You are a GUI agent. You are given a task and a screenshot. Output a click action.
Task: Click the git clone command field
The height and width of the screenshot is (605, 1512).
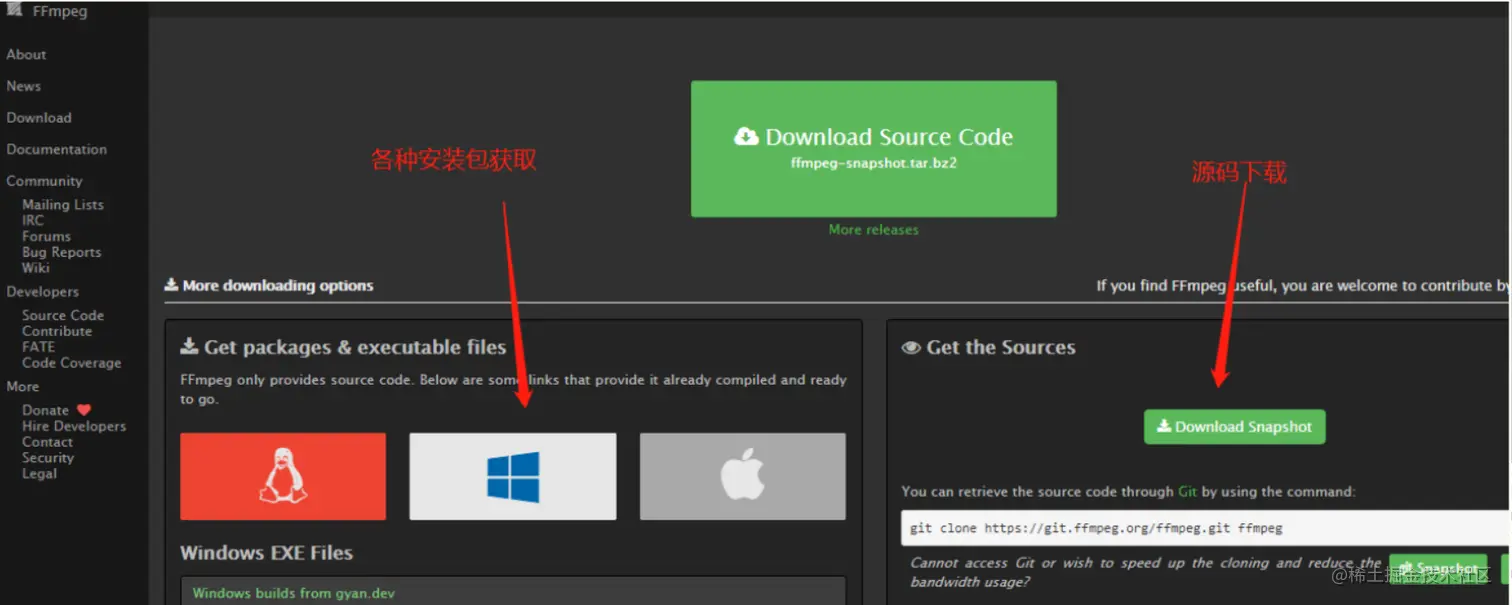[1206, 528]
